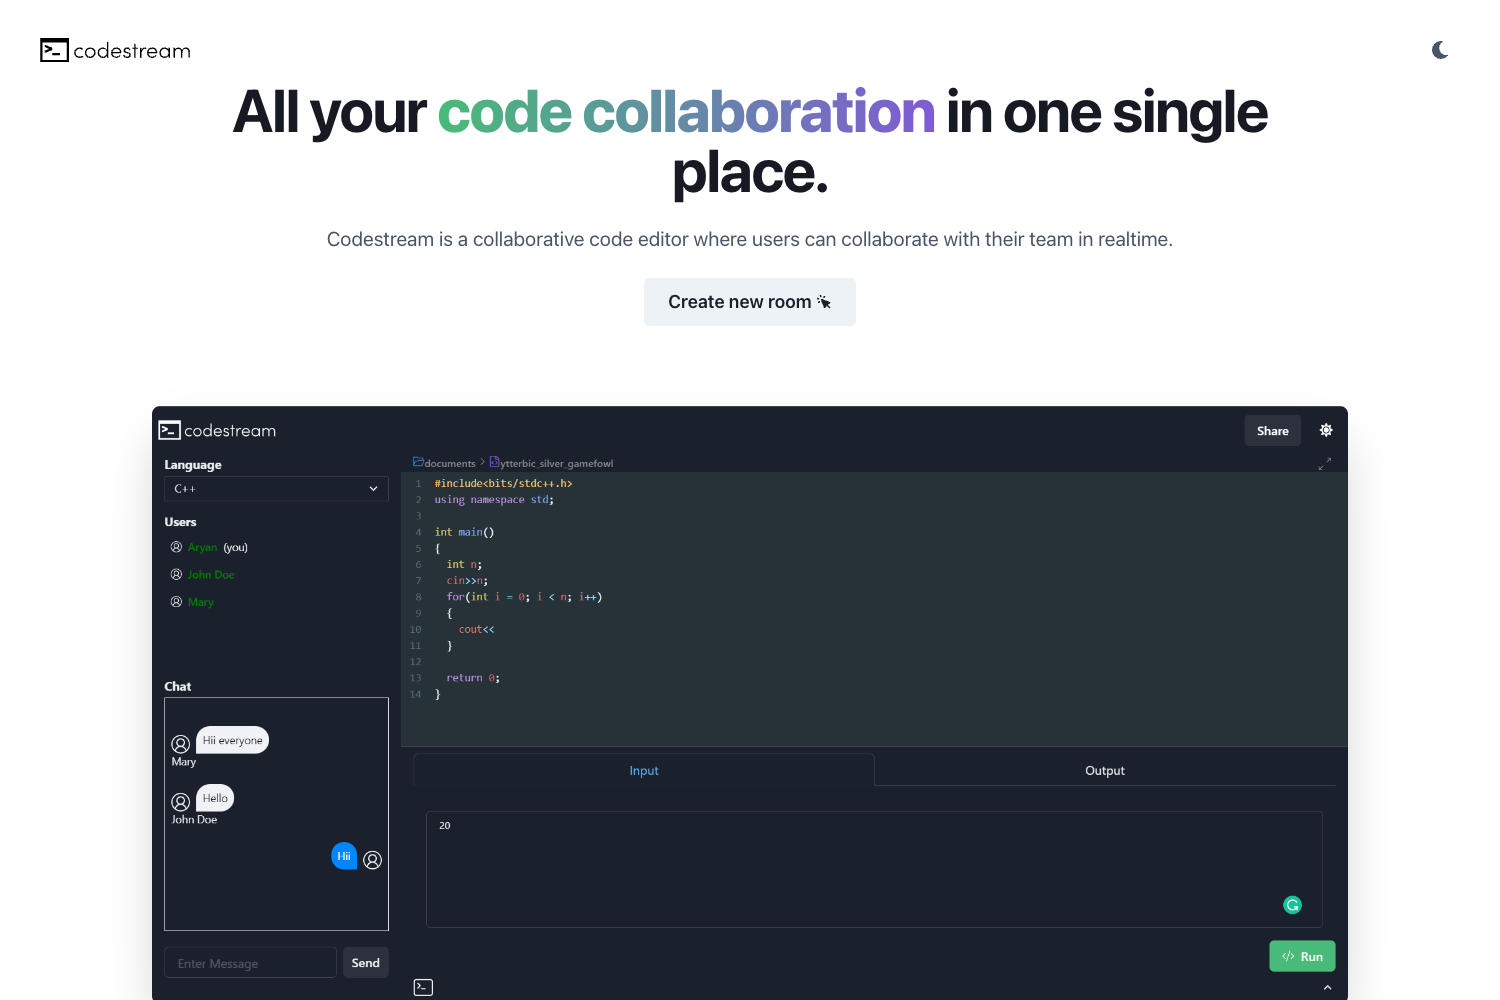Open the C++ language dropdown

pyautogui.click(x=276, y=488)
